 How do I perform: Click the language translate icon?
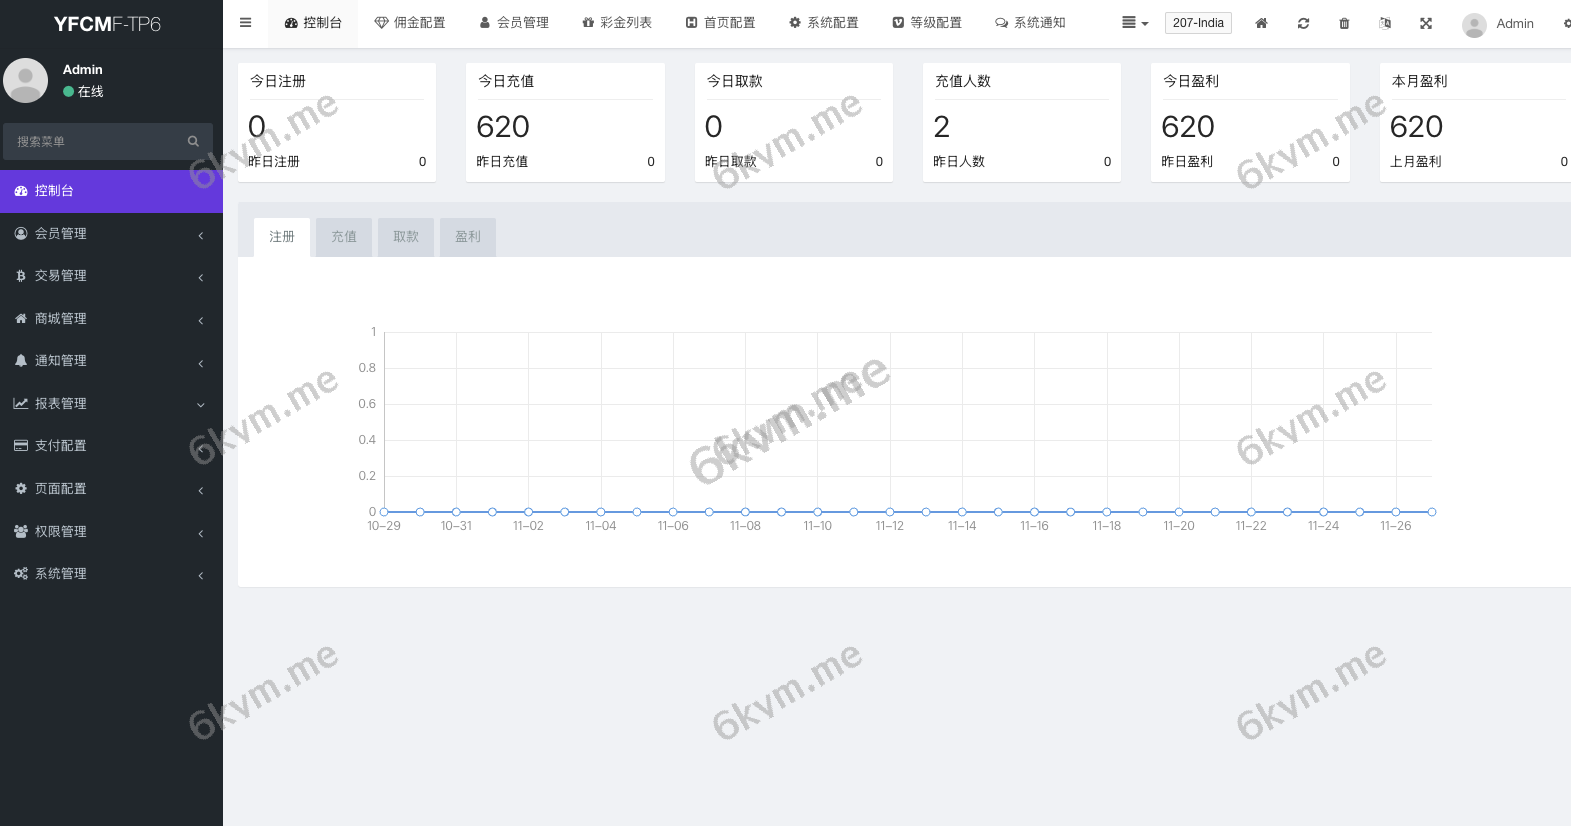pyautogui.click(x=1385, y=23)
